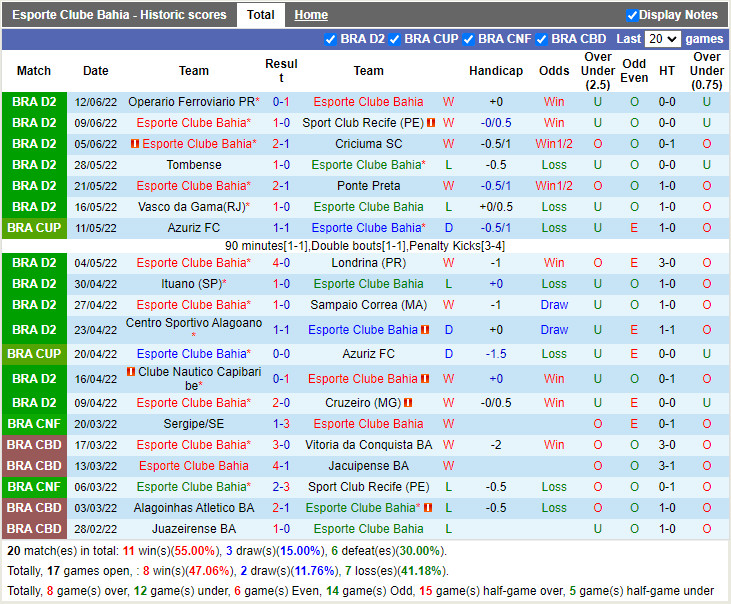Switch to the Home tab

311,15
